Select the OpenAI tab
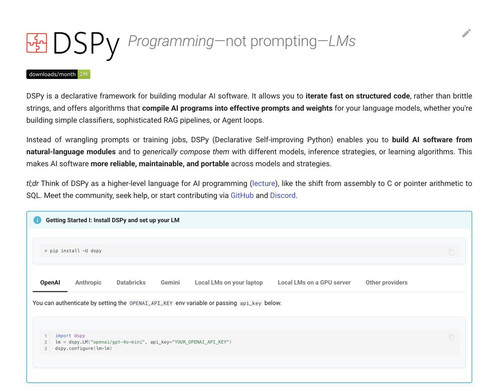500x387 pixels. [x=50, y=283]
